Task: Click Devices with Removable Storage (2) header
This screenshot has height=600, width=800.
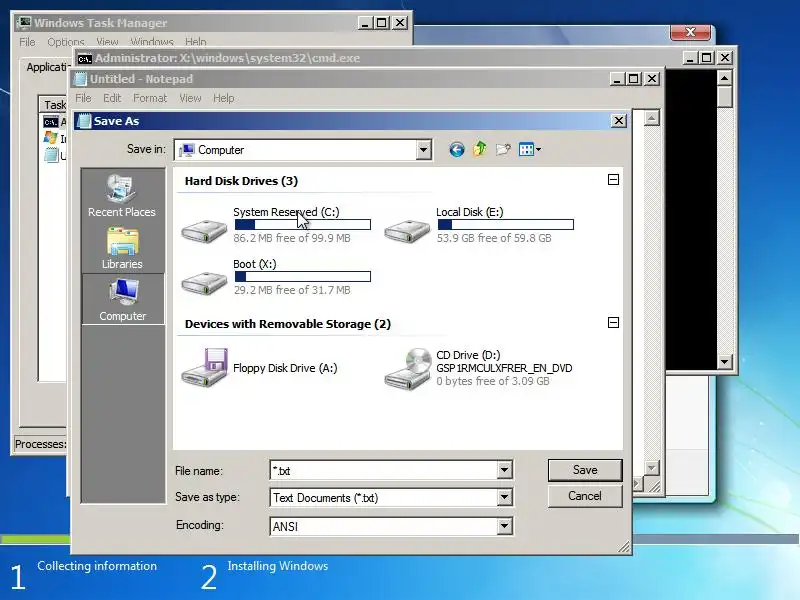Action: click(288, 324)
